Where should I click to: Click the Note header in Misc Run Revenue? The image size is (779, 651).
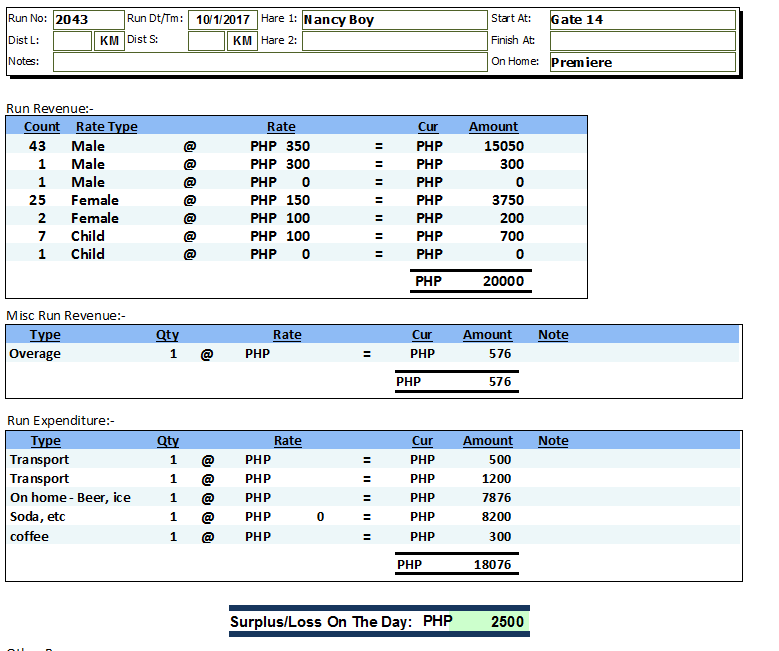coord(552,335)
